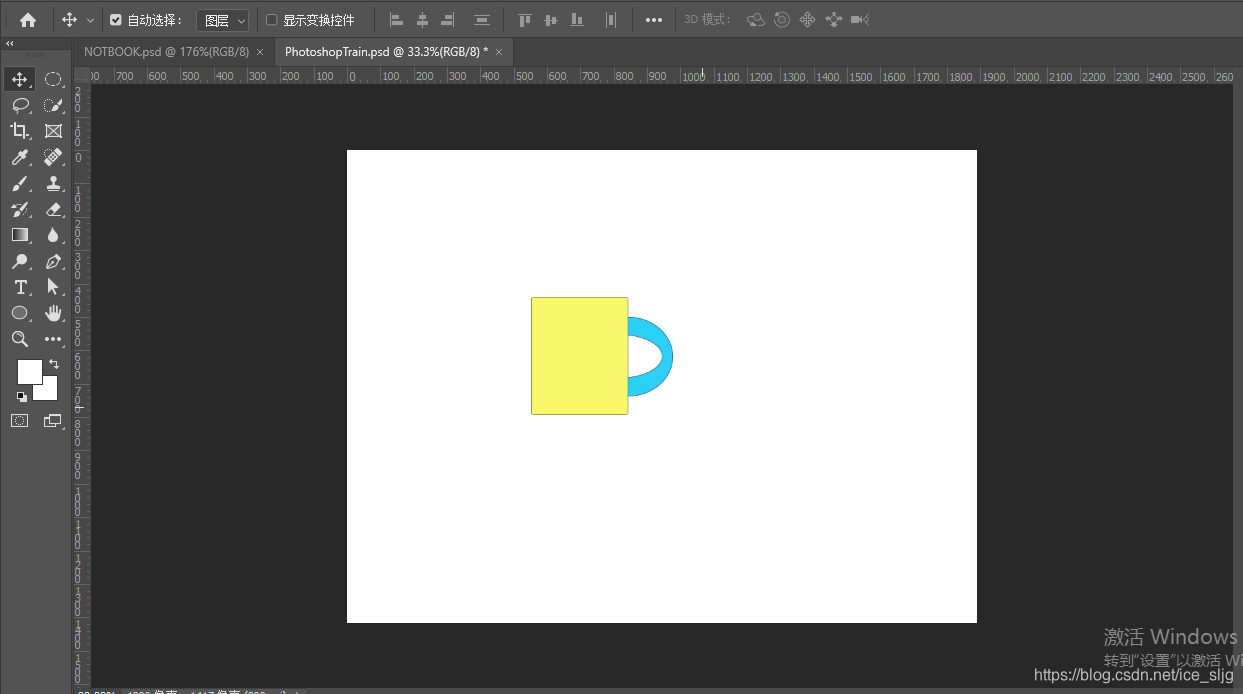Viewport: 1243px width, 694px height.
Task: Click the 3D Slide camera icon
Action: 834,19
